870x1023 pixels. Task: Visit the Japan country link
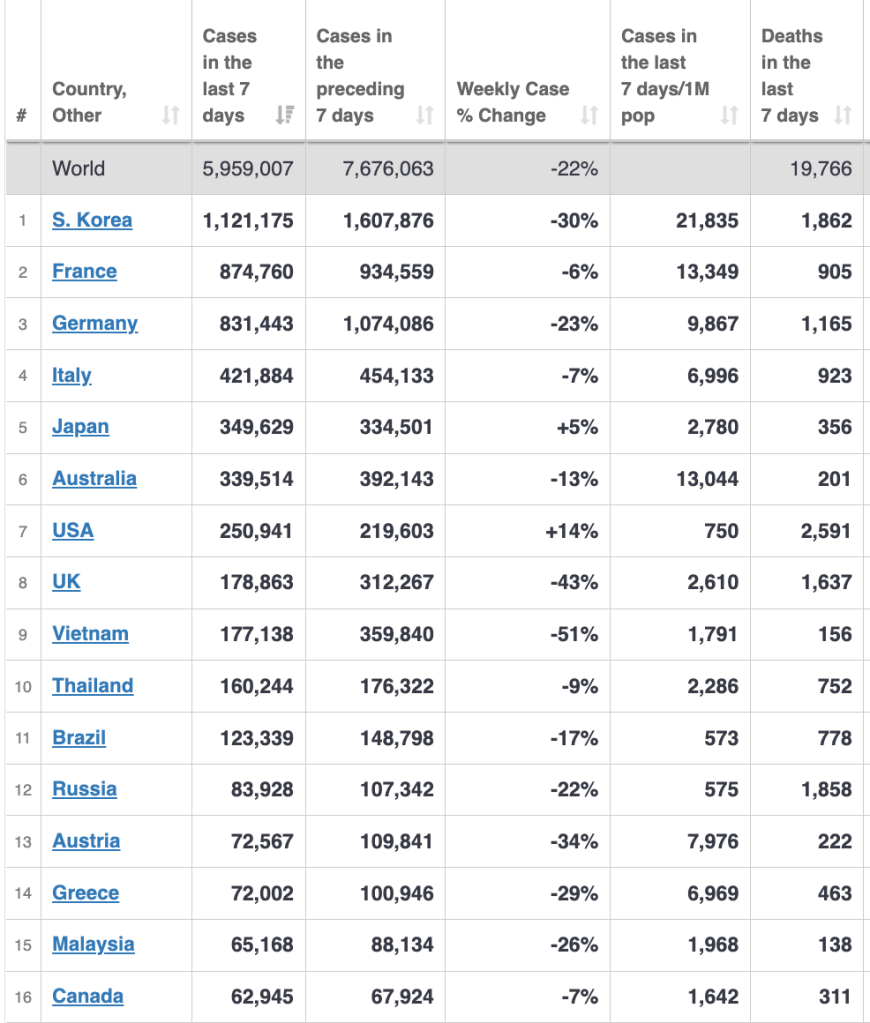coord(80,427)
